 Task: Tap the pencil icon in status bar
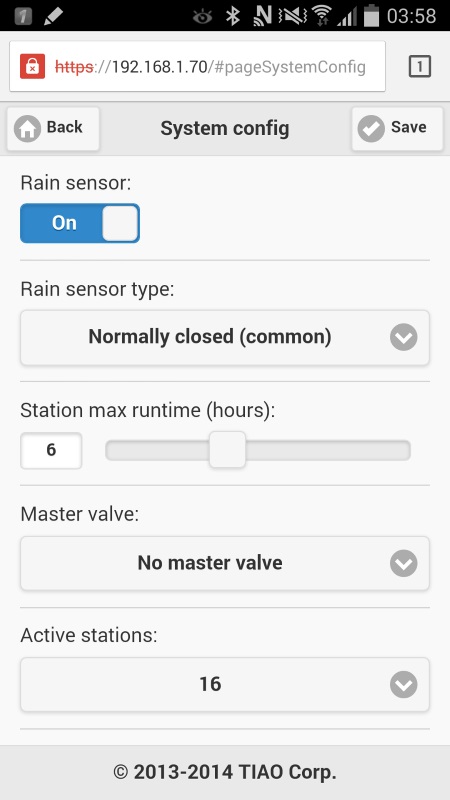pyautogui.click(x=53, y=16)
